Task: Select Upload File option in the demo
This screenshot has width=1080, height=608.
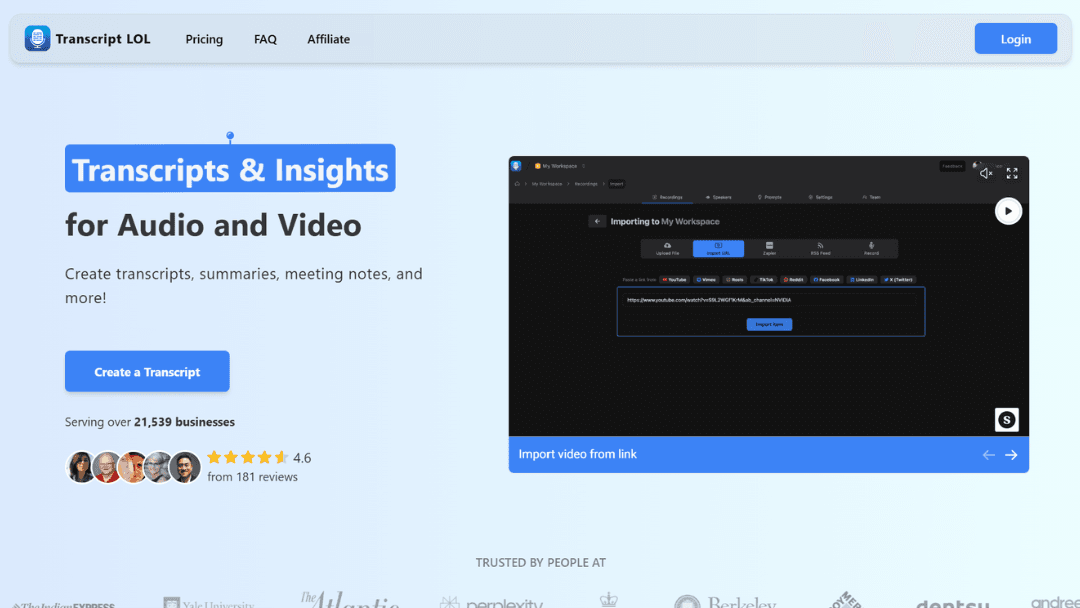Action: tap(667, 249)
